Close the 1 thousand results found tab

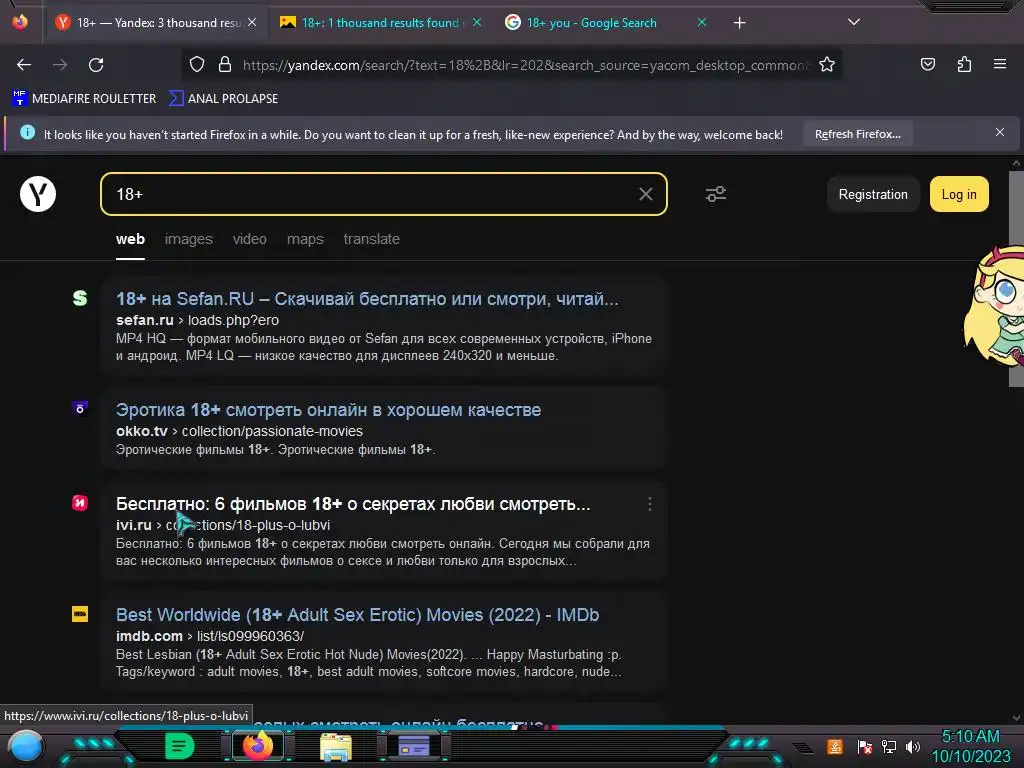[477, 22]
